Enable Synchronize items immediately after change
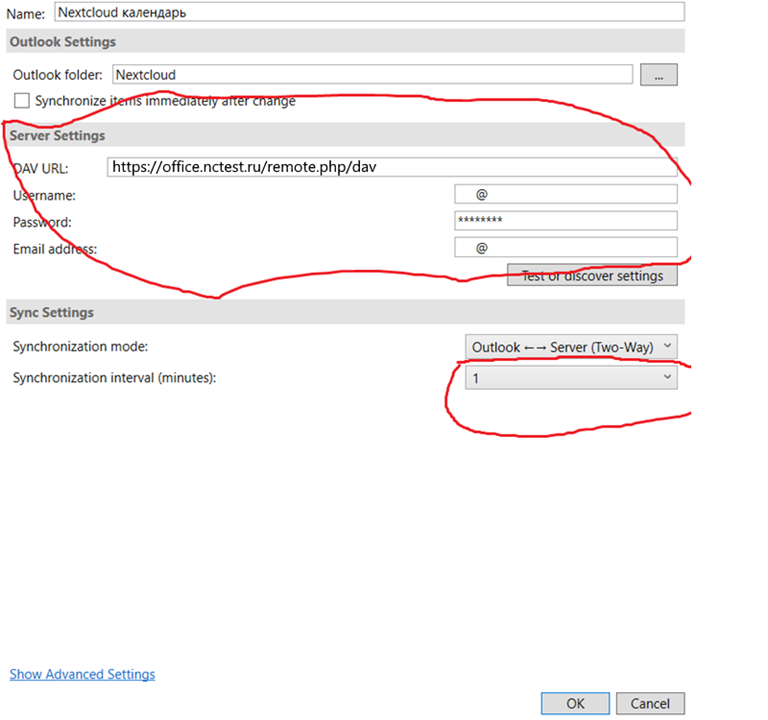Screen dimensions: 768x720 pyautogui.click(x=22, y=100)
